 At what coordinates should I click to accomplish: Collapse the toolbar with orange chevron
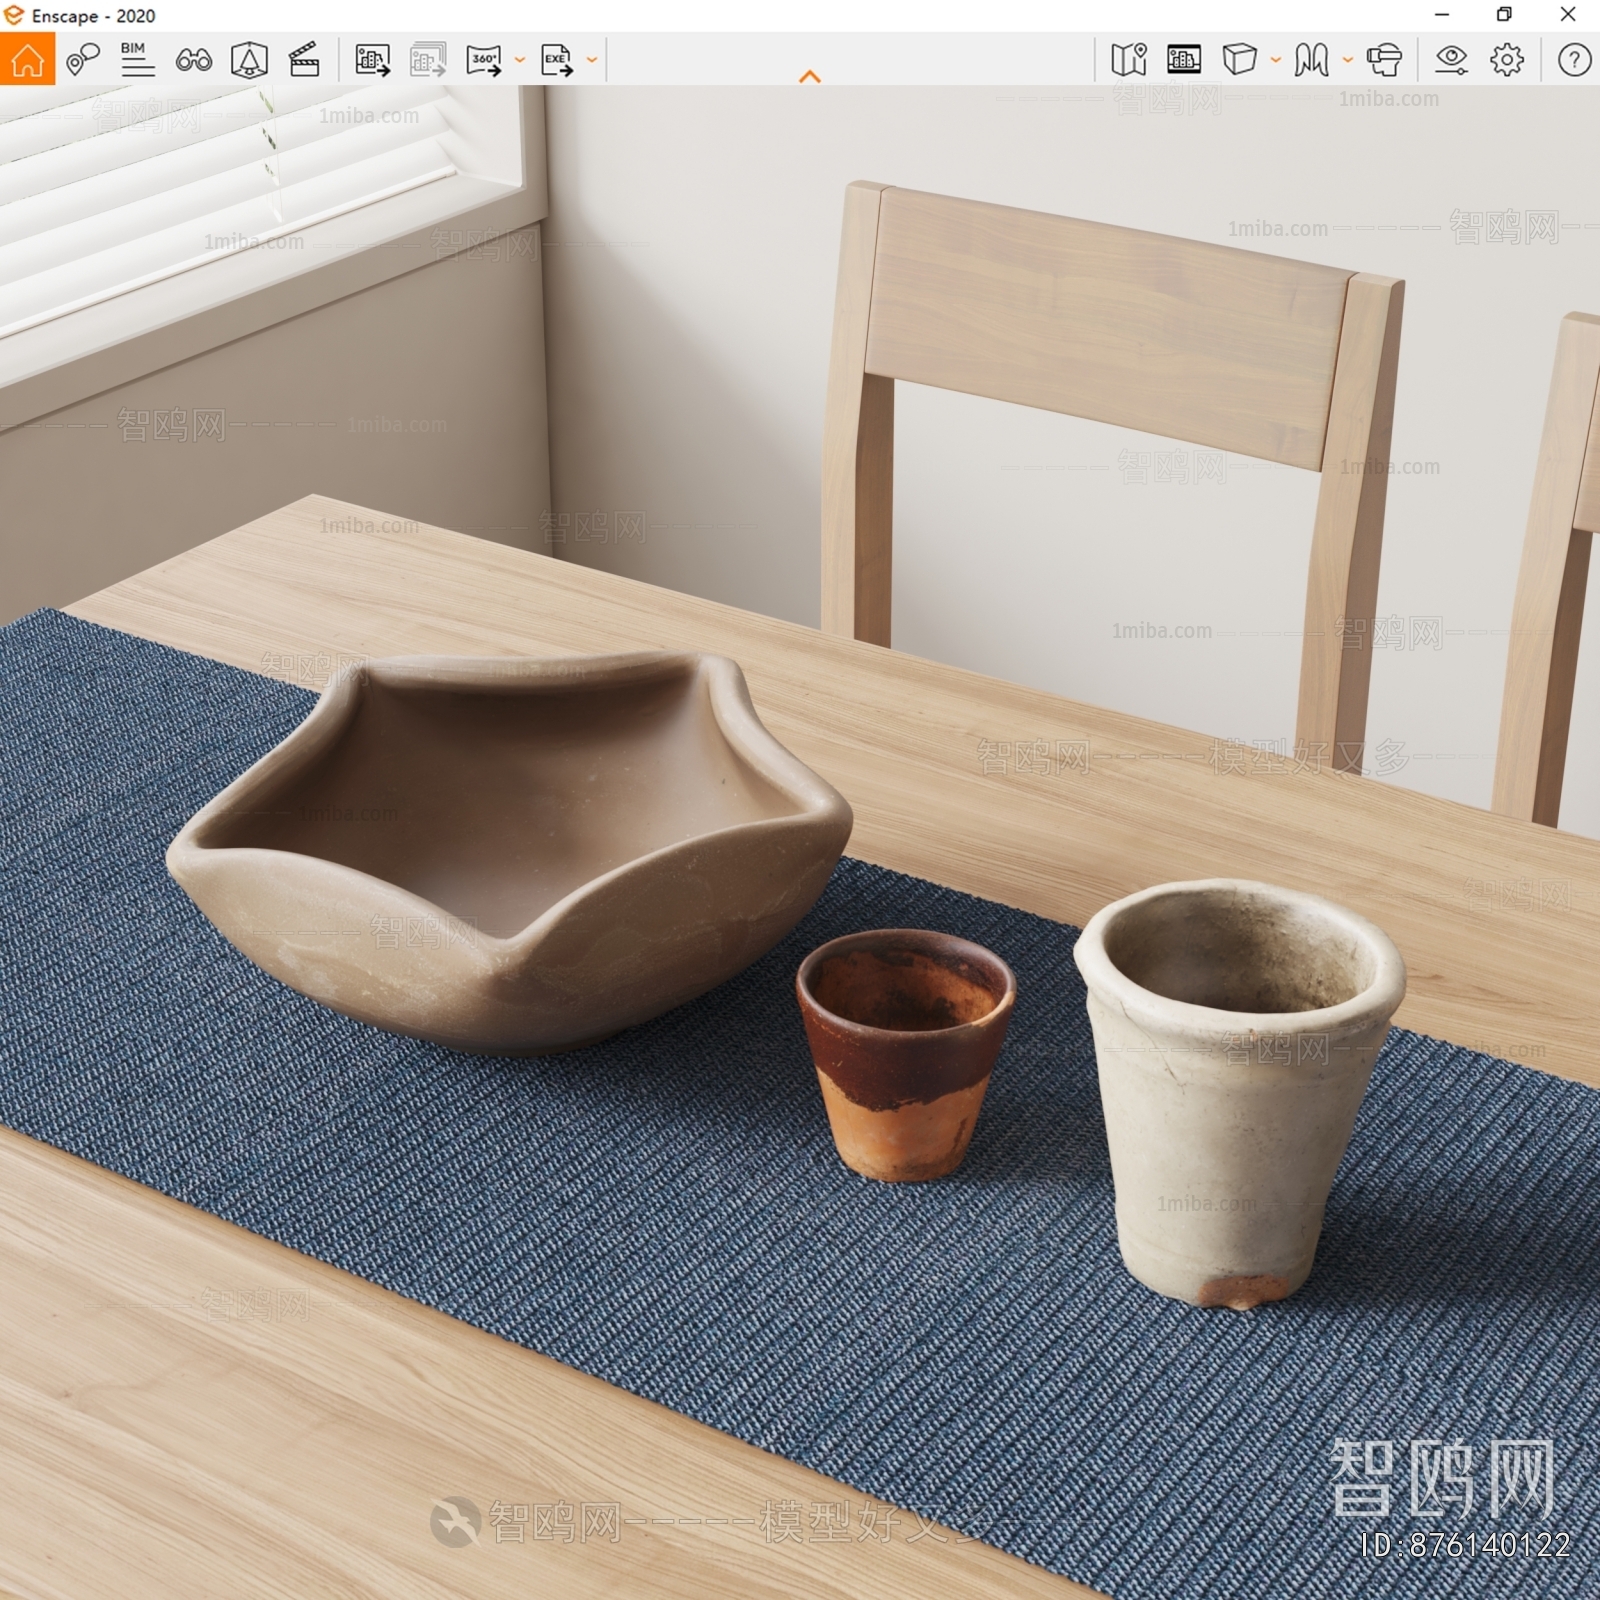[x=810, y=76]
